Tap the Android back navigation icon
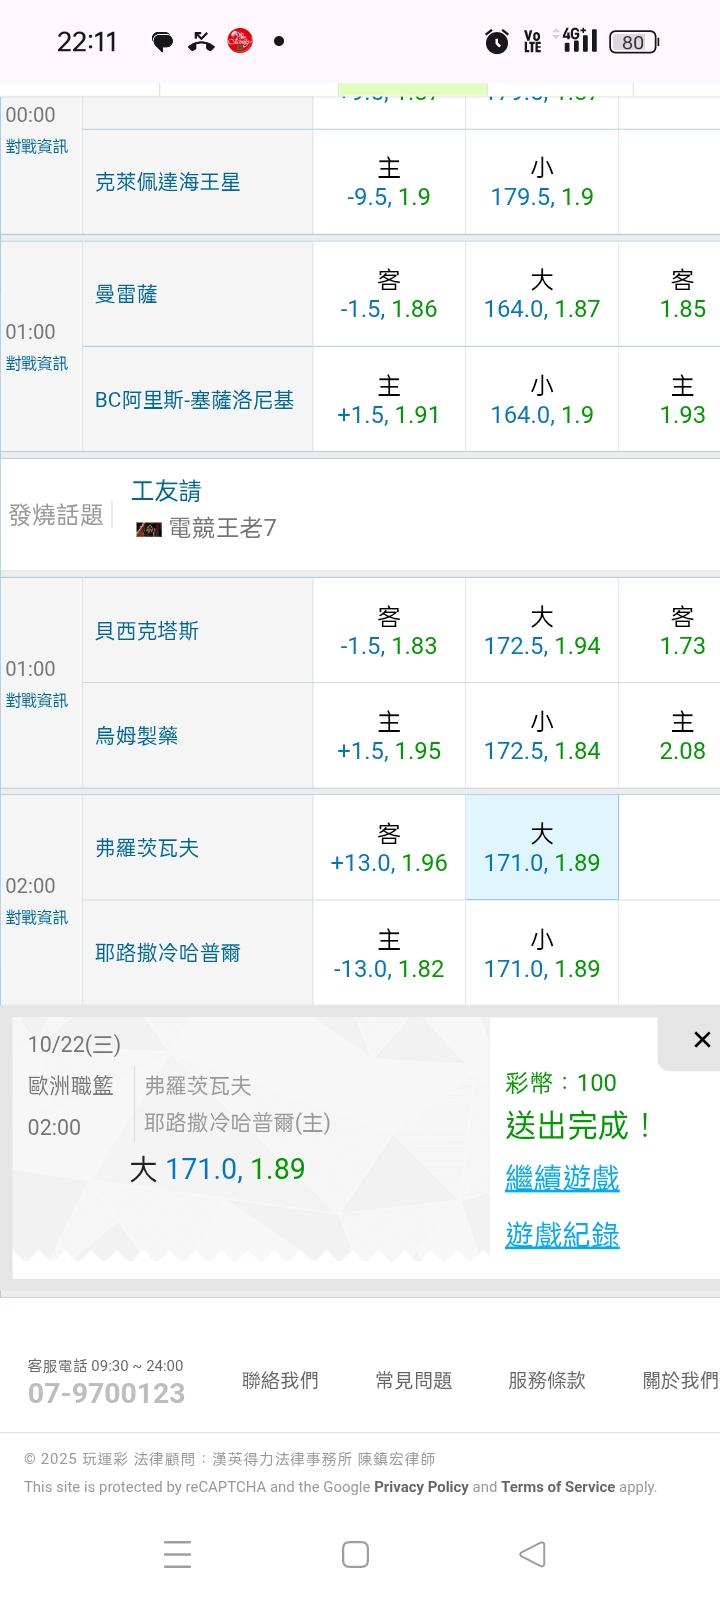Screen dimensions: 720x1604 coord(532,1554)
